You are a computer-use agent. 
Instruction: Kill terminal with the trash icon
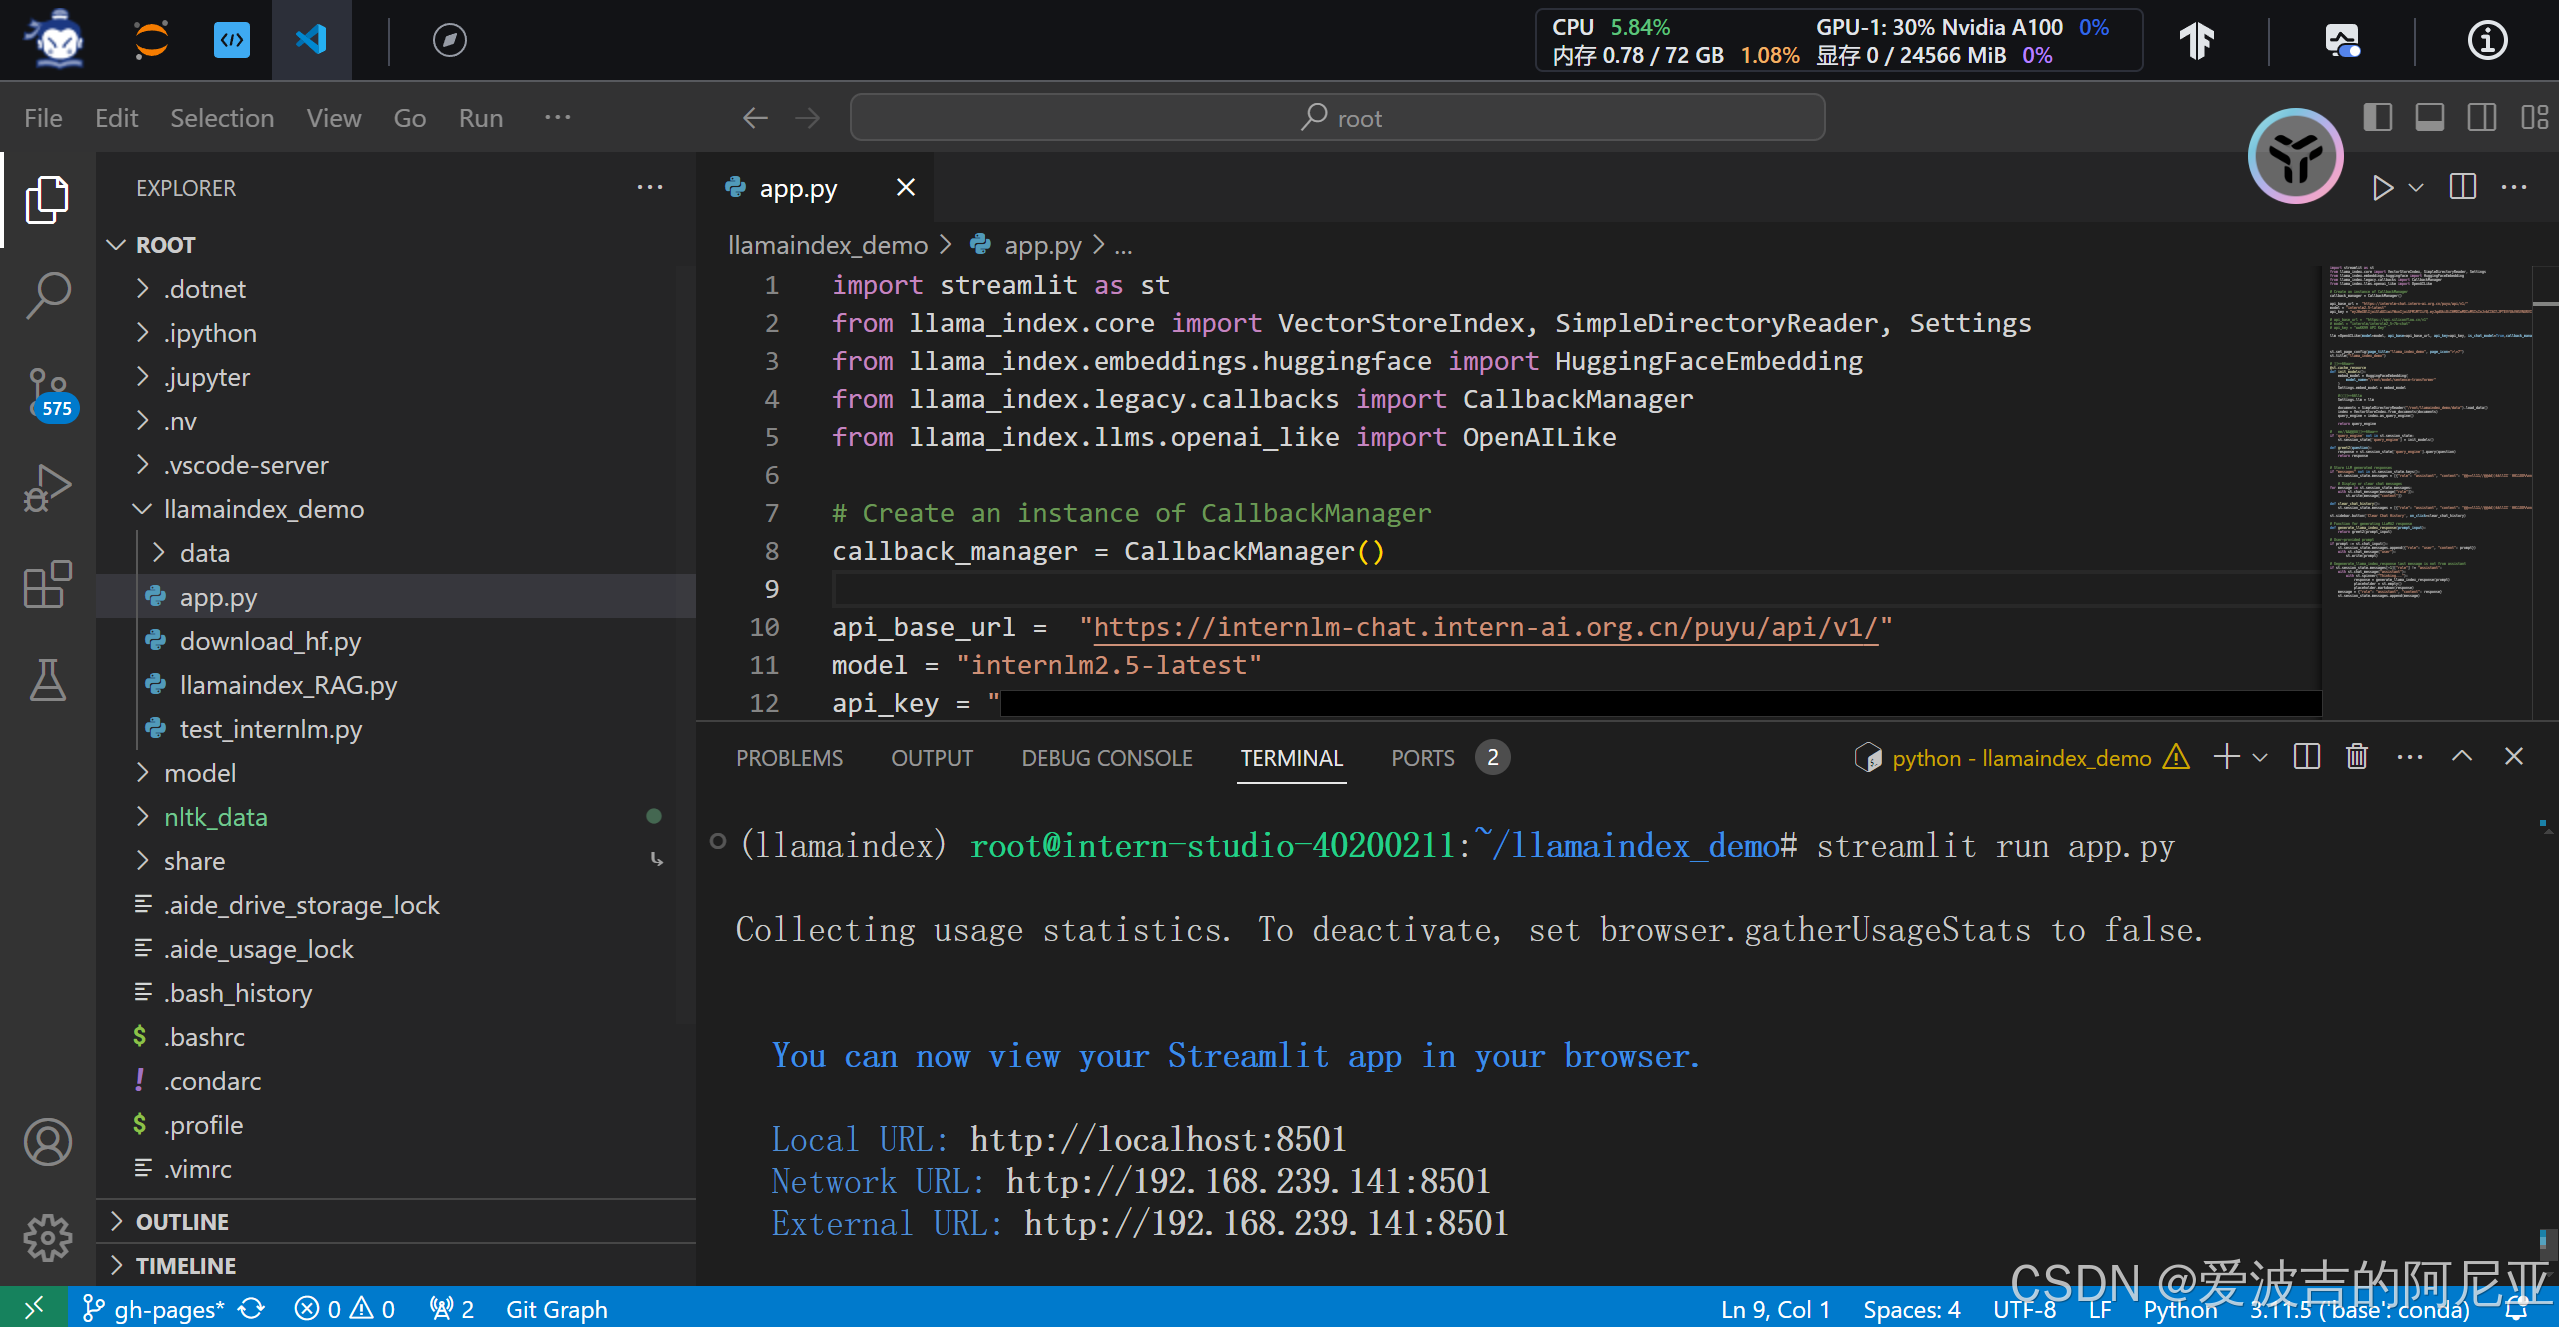2356,757
